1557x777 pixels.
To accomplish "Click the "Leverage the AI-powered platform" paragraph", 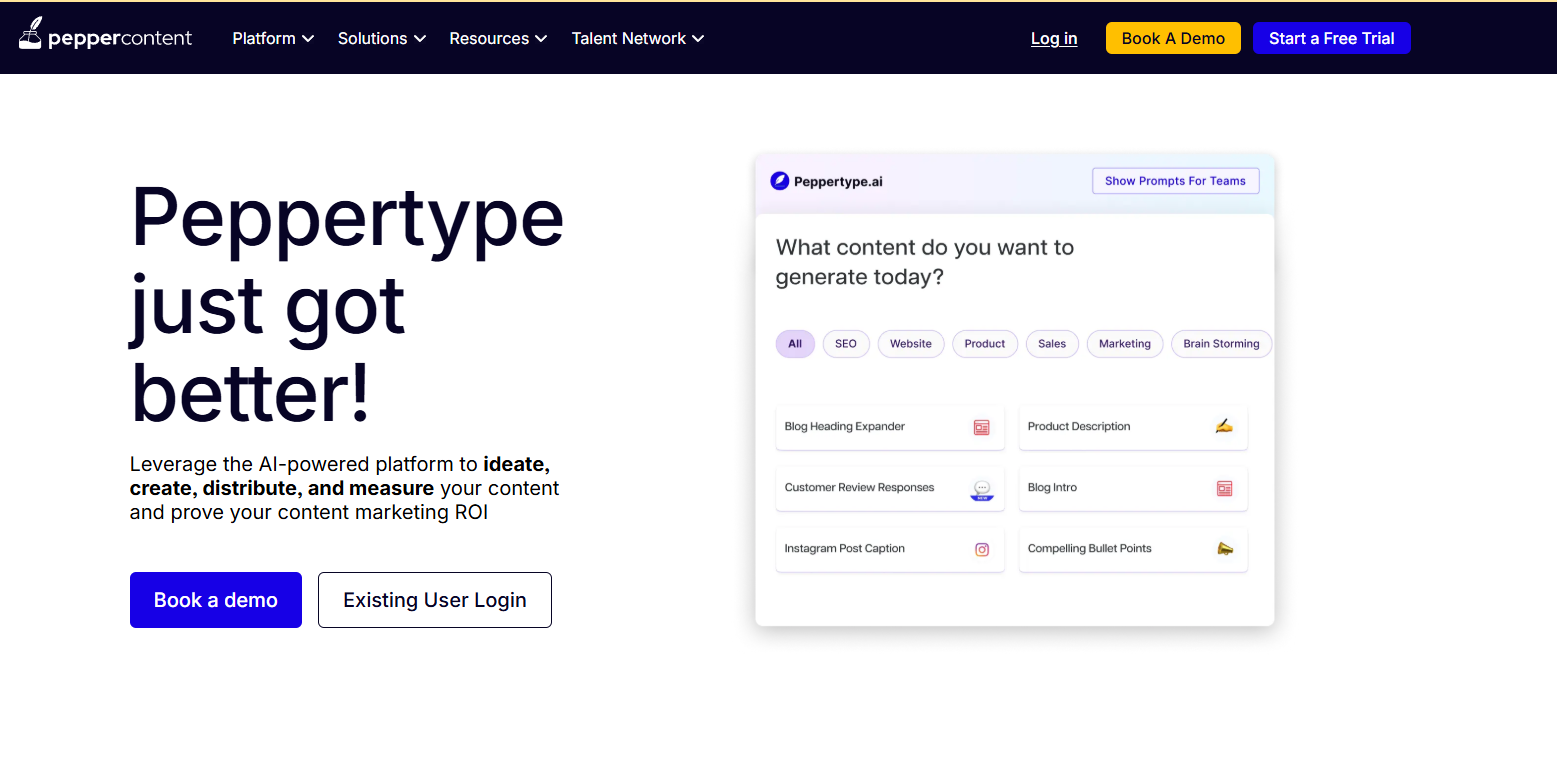I will coord(345,489).
